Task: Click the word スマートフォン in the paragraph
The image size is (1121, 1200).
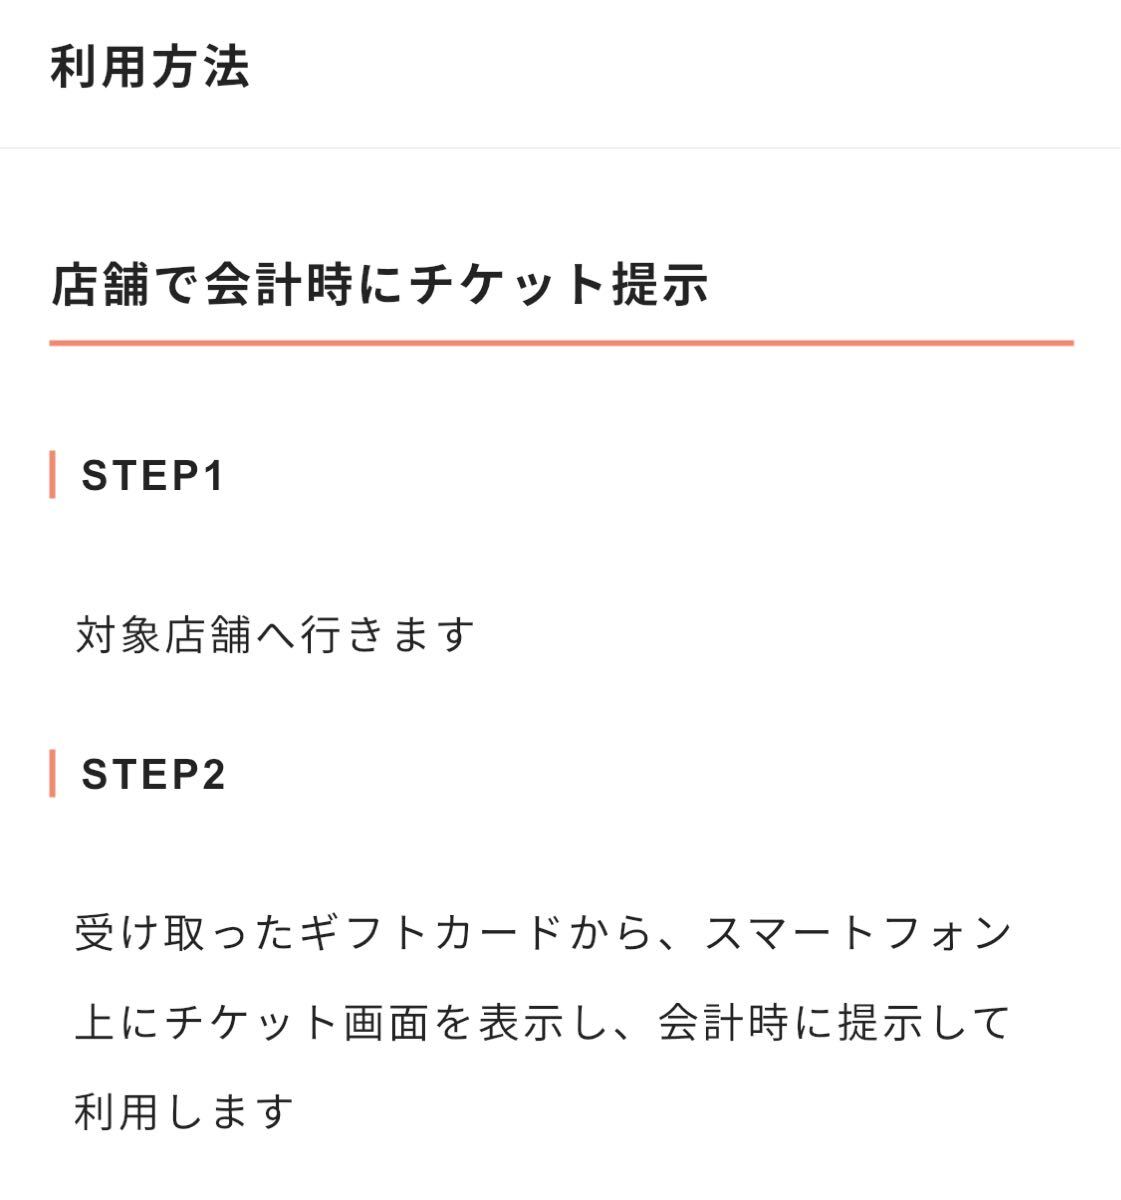Action: [859, 933]
